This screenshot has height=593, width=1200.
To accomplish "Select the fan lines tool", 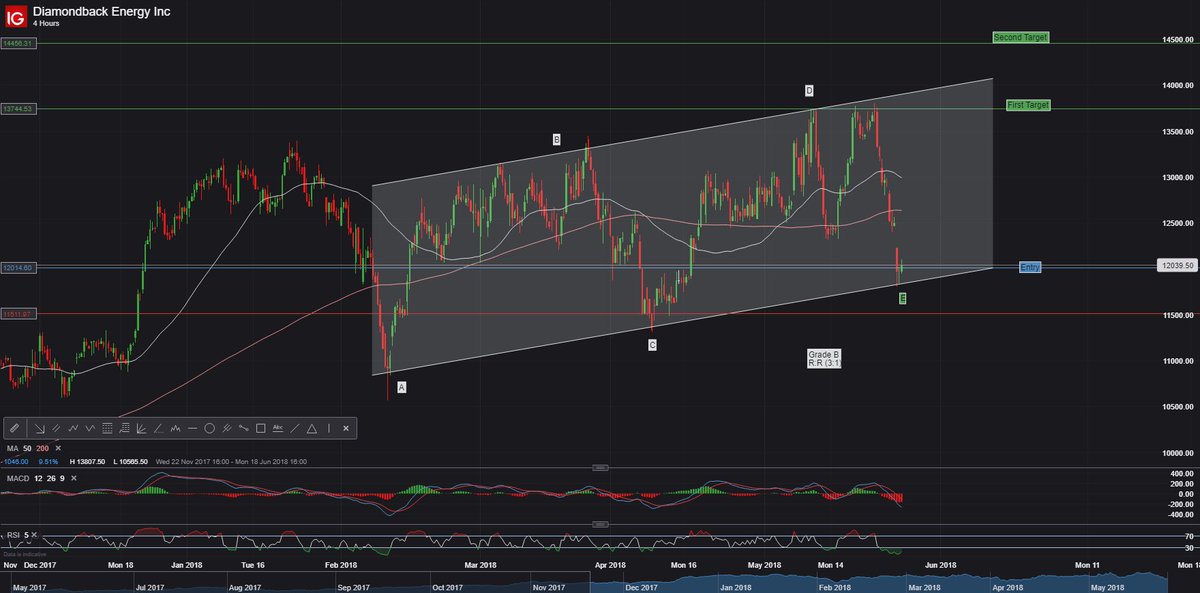I will (x=141, y=428).
